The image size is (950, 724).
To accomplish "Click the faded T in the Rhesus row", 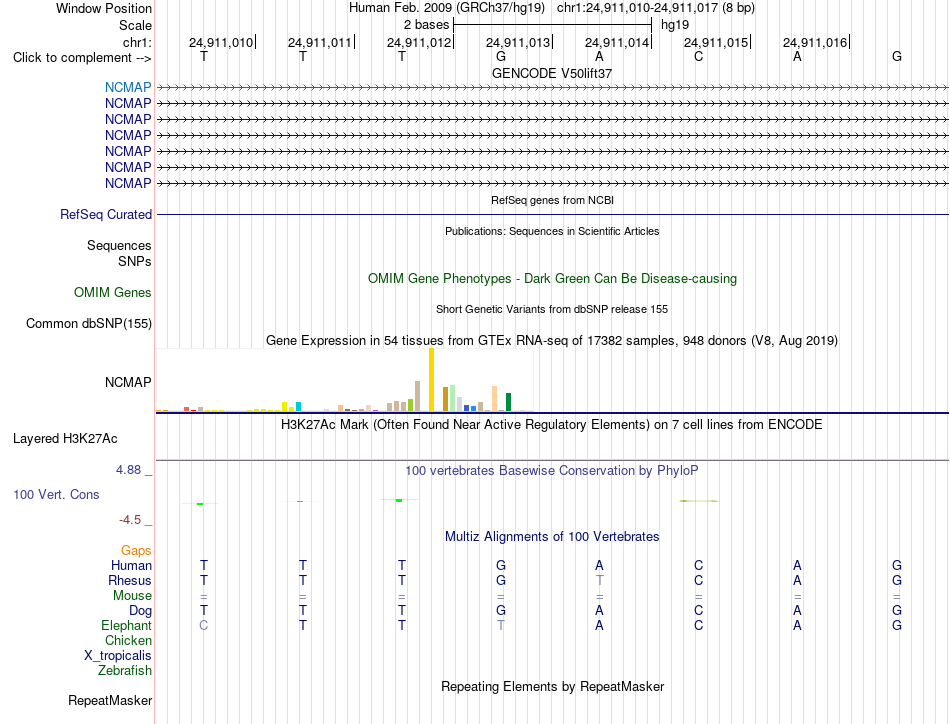I will pyautogui.click(x=599, y=580).
